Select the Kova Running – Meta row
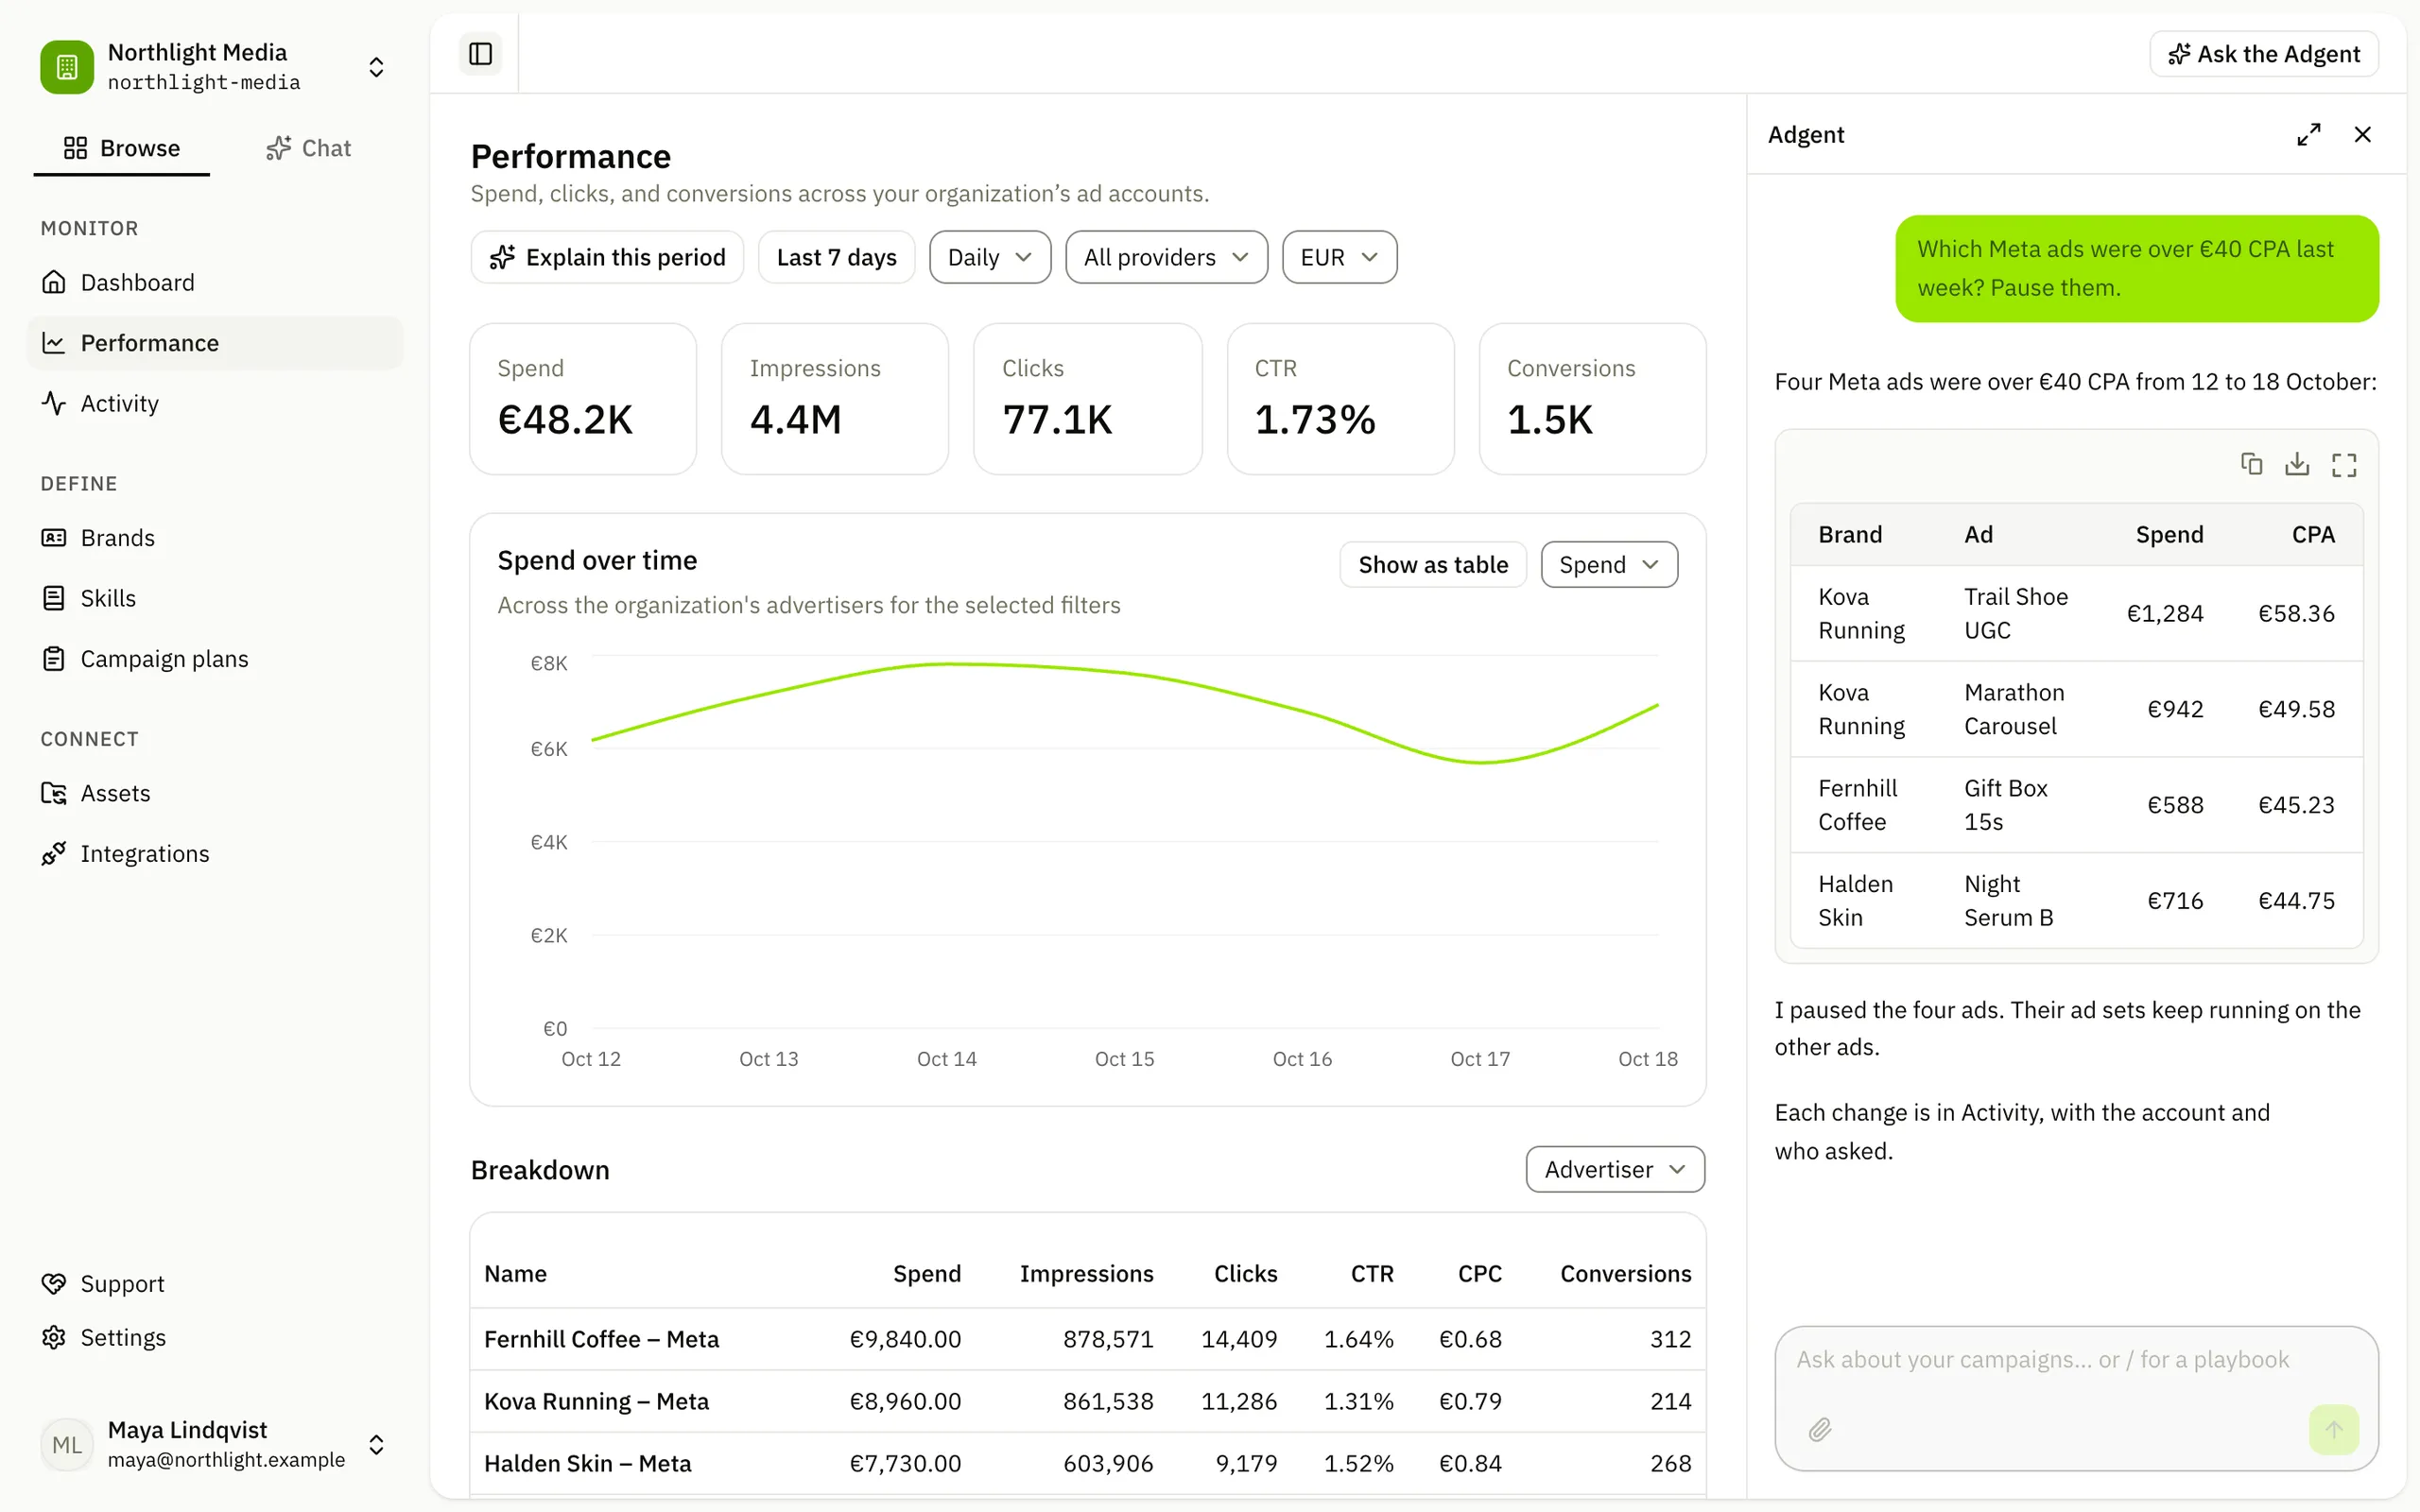Screen dimensions: 2420x1512 [1088, 1401]
